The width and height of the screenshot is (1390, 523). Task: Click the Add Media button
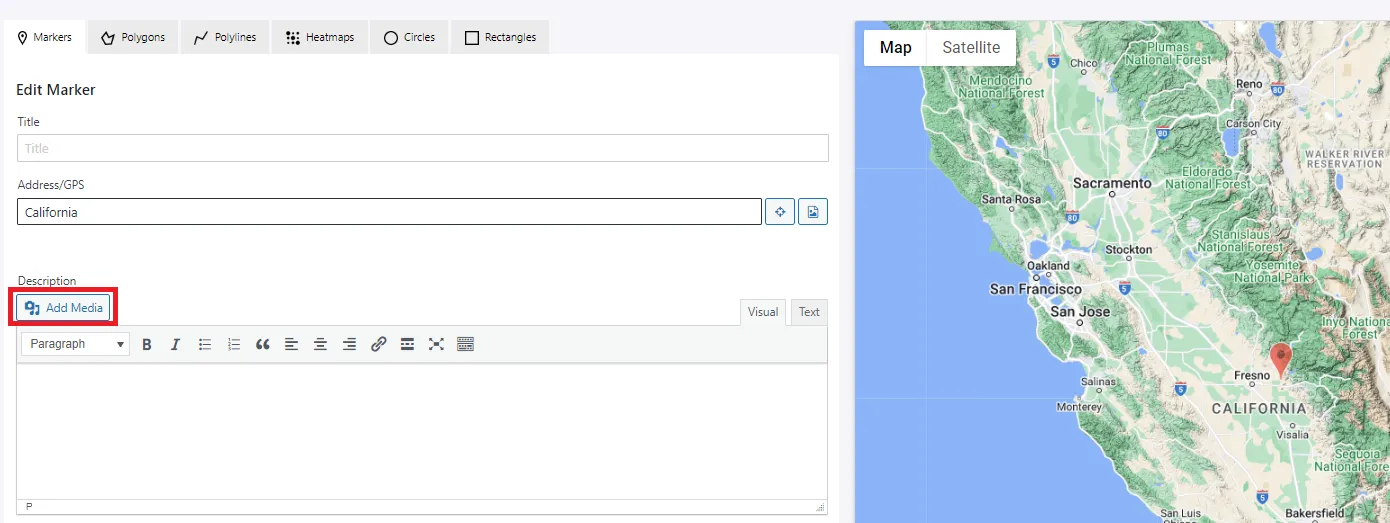tap(63, 308)
